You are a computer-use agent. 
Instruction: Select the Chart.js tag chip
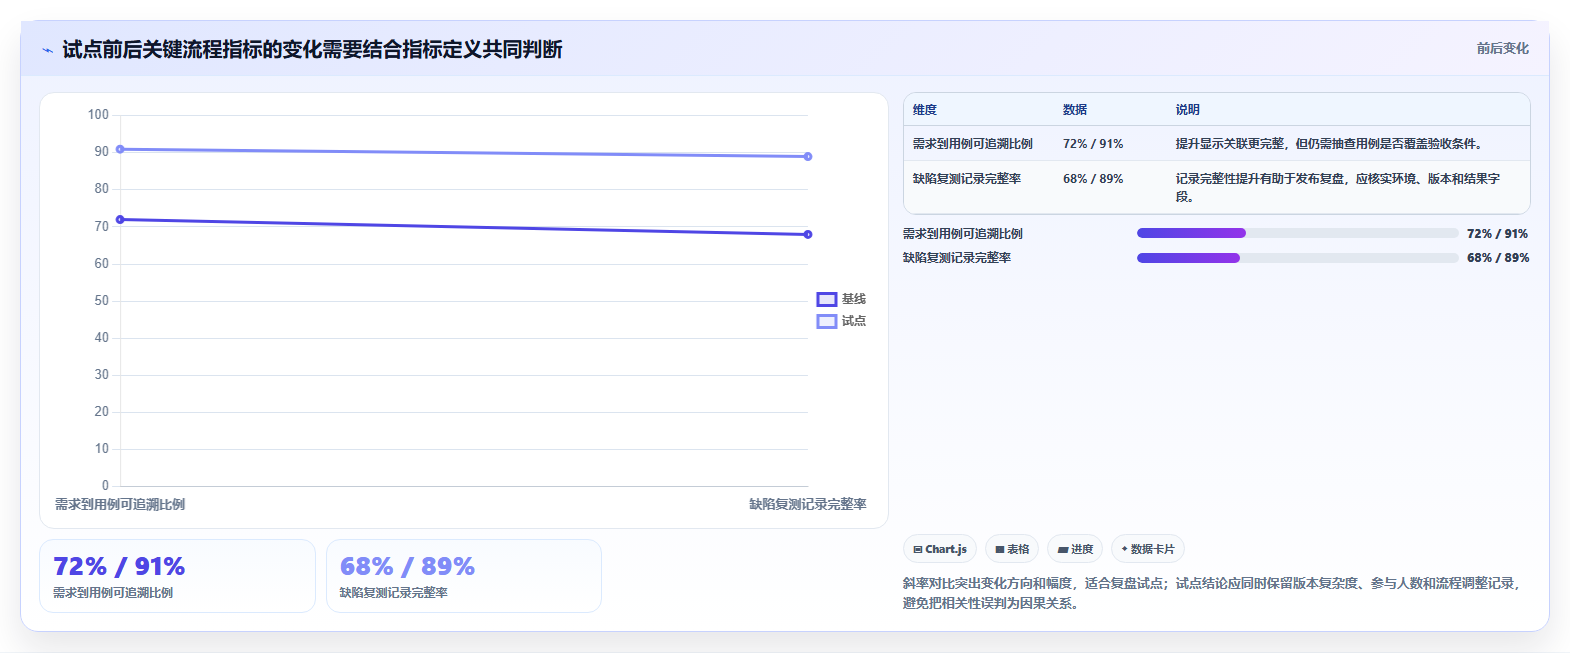940,549
